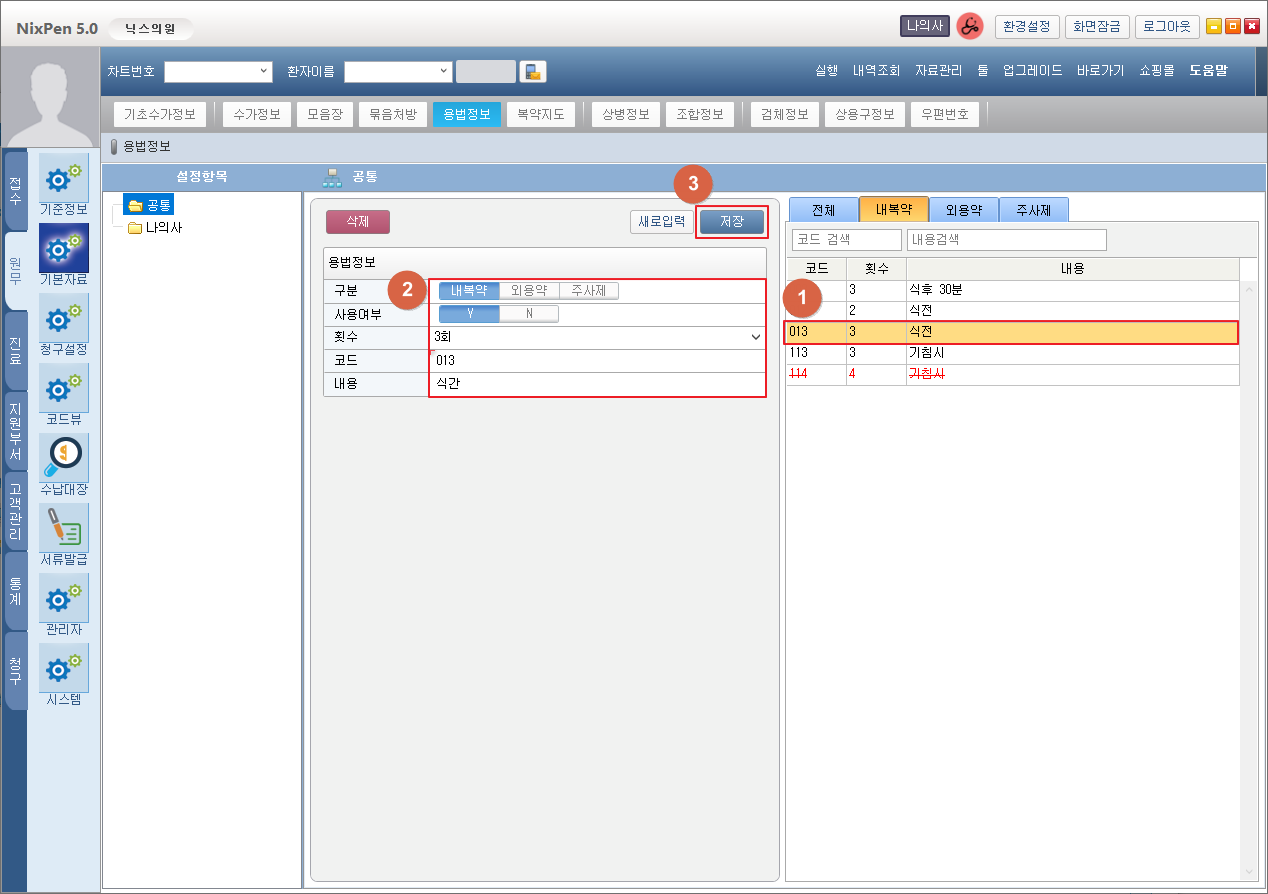Screen dimensions: 1268x894
Task: Click the patient search icon beside name field
Action: tap(533, 72)
